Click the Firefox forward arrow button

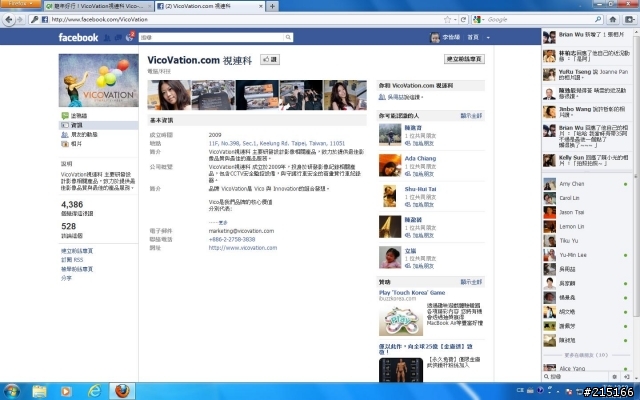(x=20, y=19)
